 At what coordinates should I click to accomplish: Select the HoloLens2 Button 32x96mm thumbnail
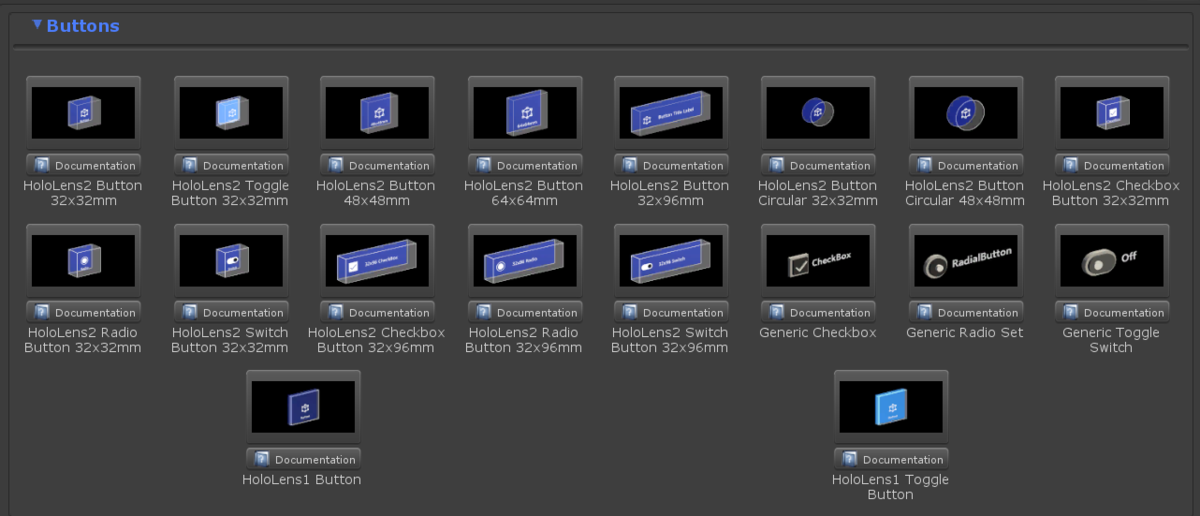[x=671, y=112]
